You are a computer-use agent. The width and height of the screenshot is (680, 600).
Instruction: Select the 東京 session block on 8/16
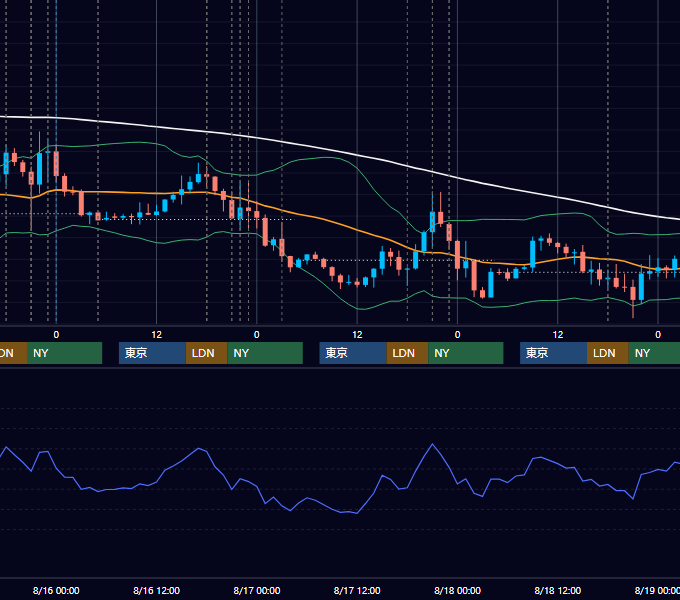pyautogui.click(x=152, y=353)
